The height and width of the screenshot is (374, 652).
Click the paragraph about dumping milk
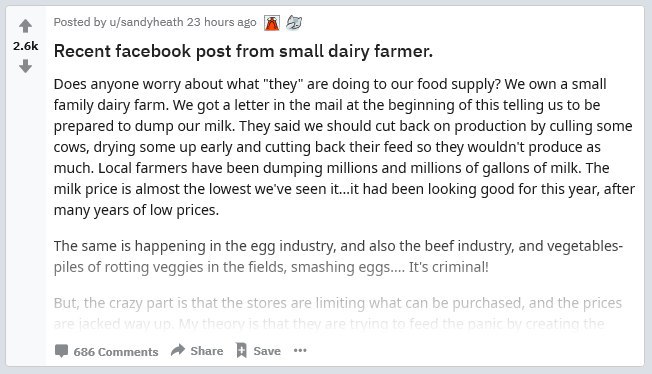click(x=344, y=147)
